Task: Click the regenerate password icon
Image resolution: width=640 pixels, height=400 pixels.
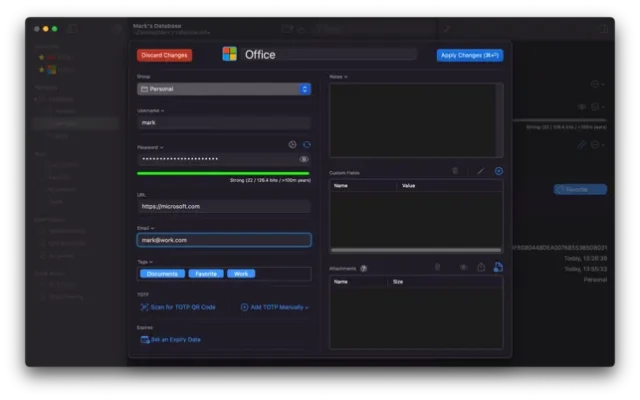Action: [306, 145]
